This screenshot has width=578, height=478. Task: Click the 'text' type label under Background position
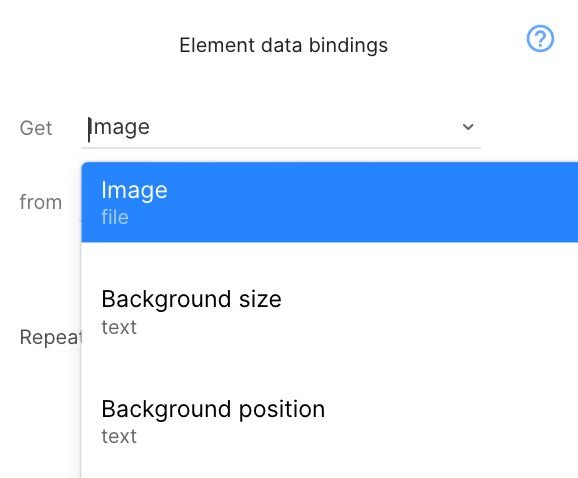tap(119, 436)
